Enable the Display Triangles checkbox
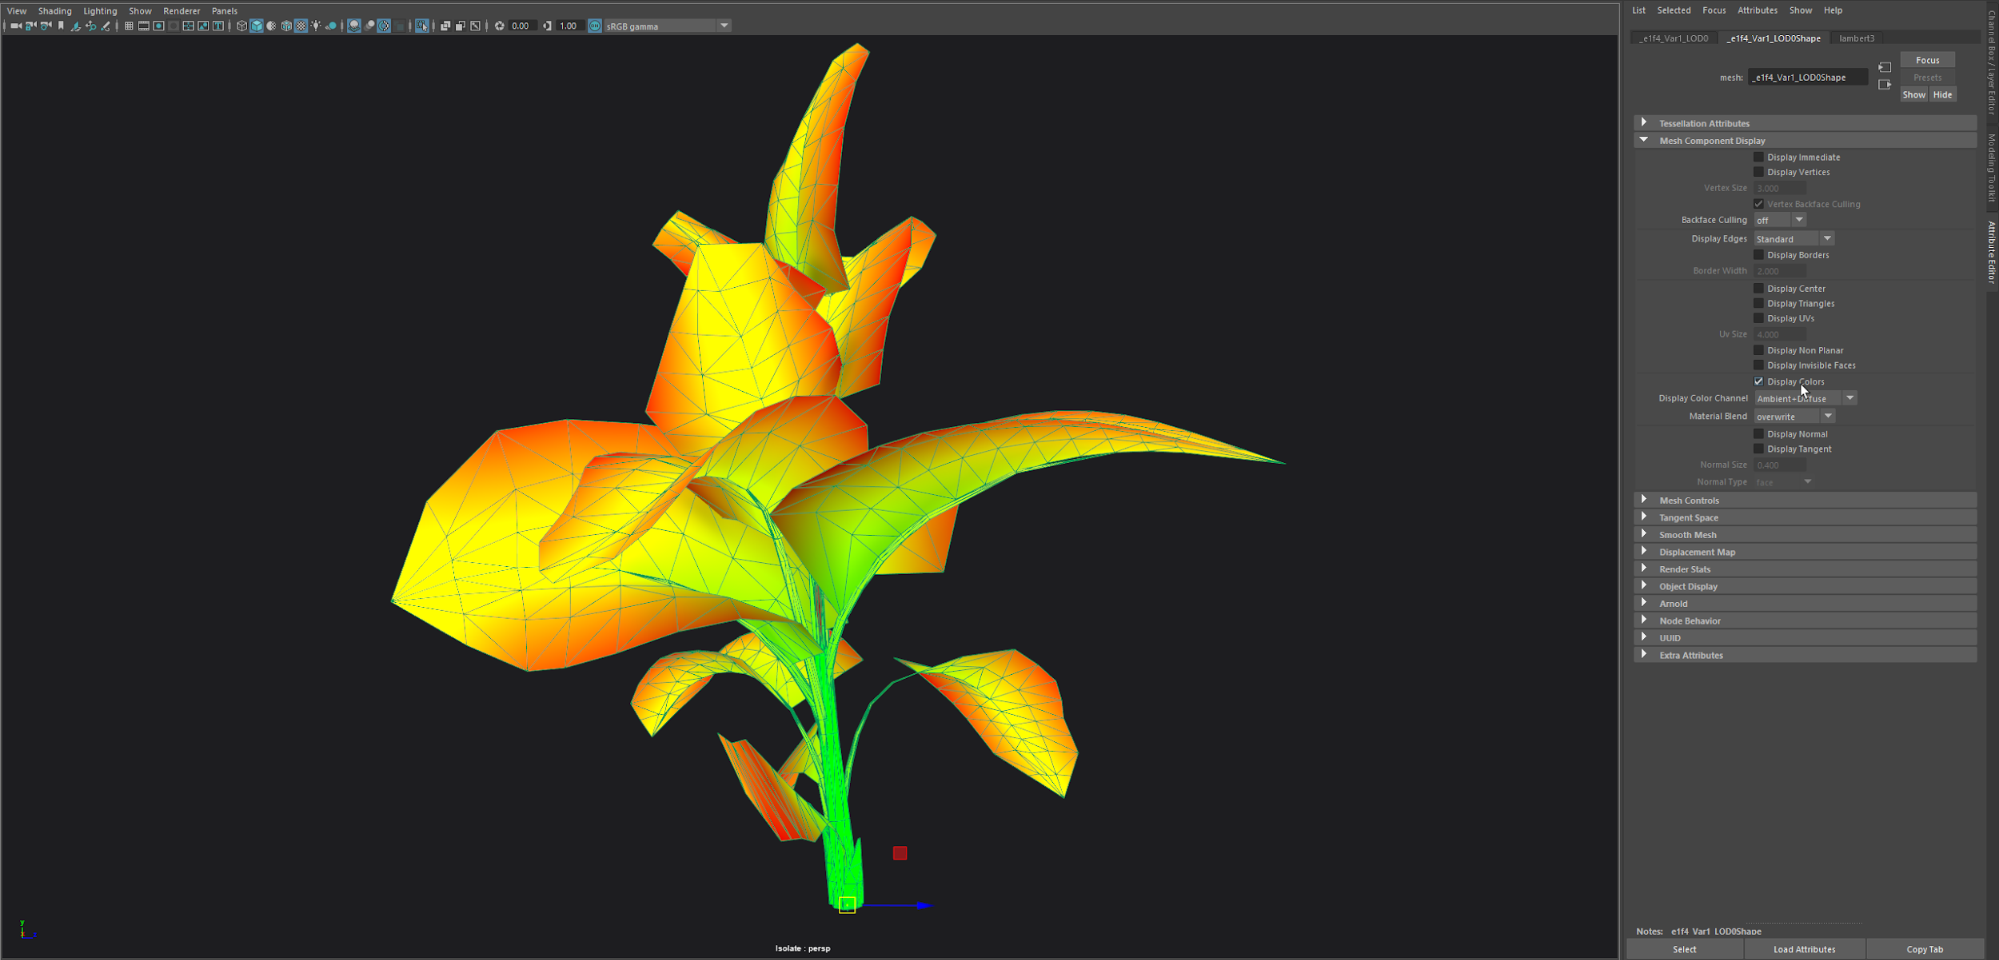The height and width of the screenshot is (960, 1999). pyautogui.click(x=1759, y=304)
